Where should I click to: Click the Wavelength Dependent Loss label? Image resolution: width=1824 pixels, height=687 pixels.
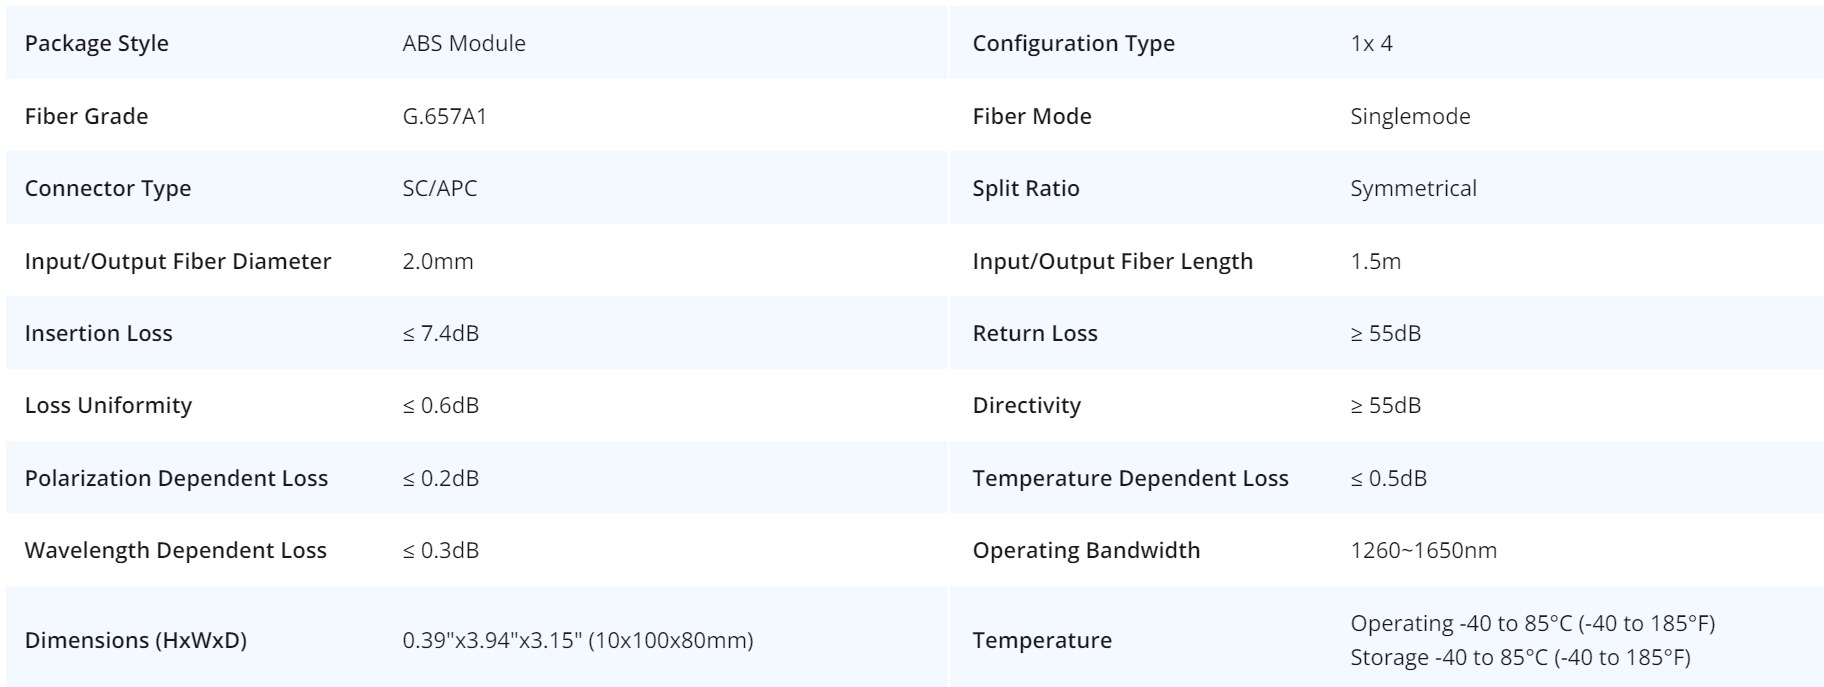point(175,550)
